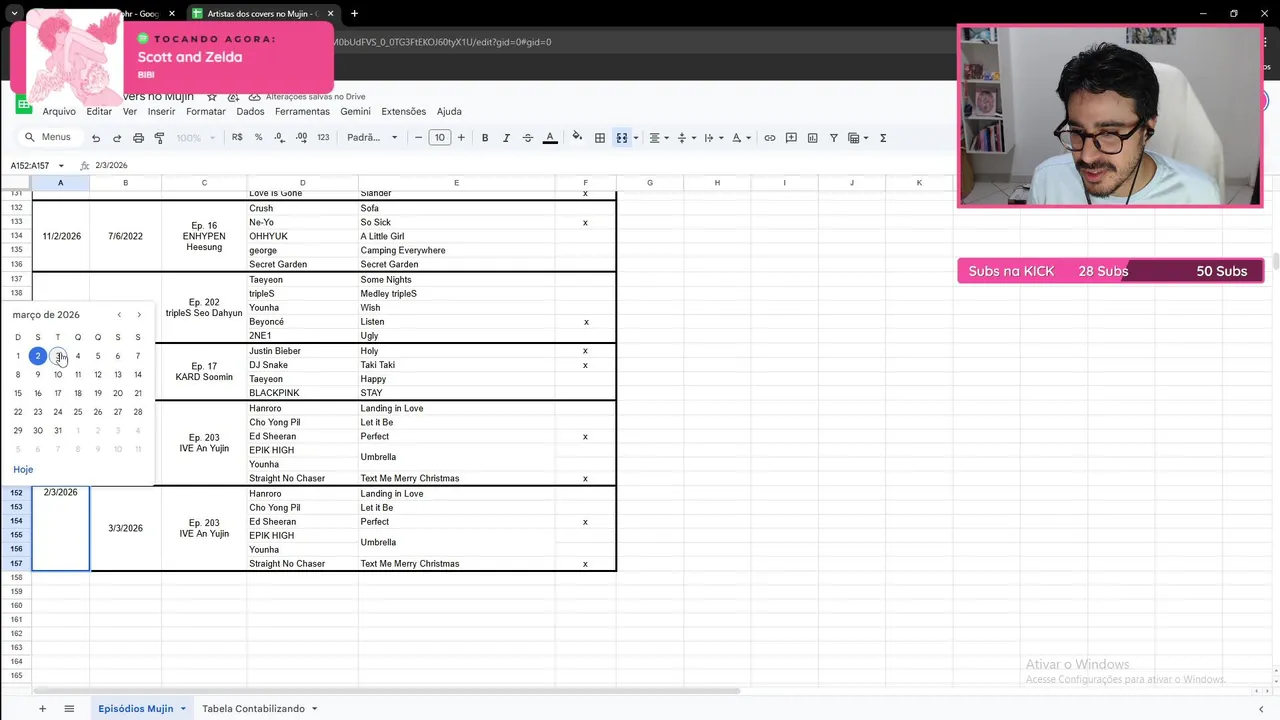Toggle italic formatting
Screen dimensions: 1280x720
pyautogui.click(x=506, y=138)
